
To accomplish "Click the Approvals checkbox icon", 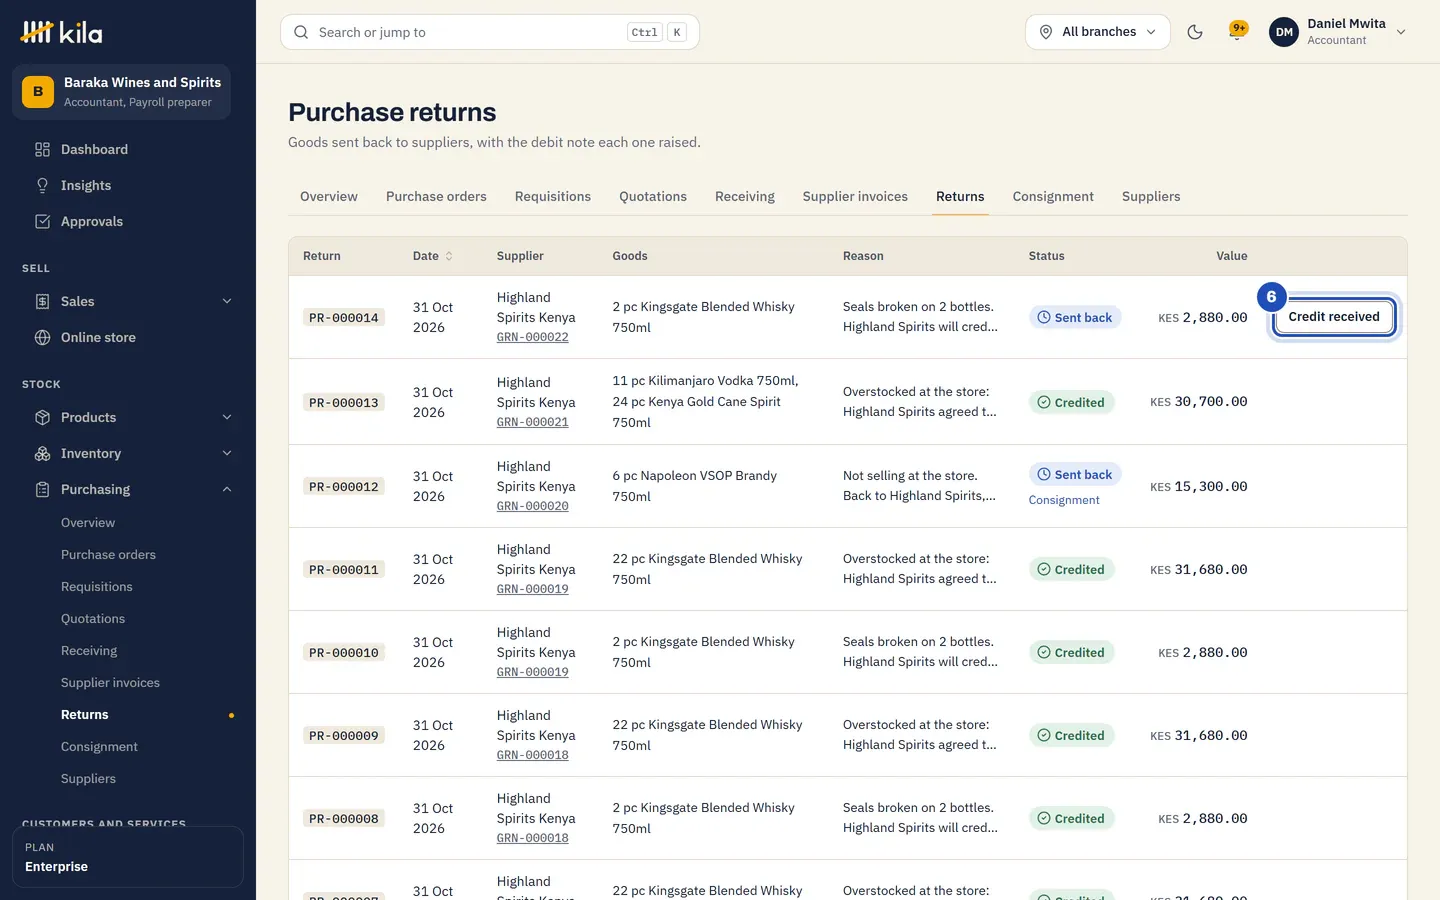I will (42, 222).
